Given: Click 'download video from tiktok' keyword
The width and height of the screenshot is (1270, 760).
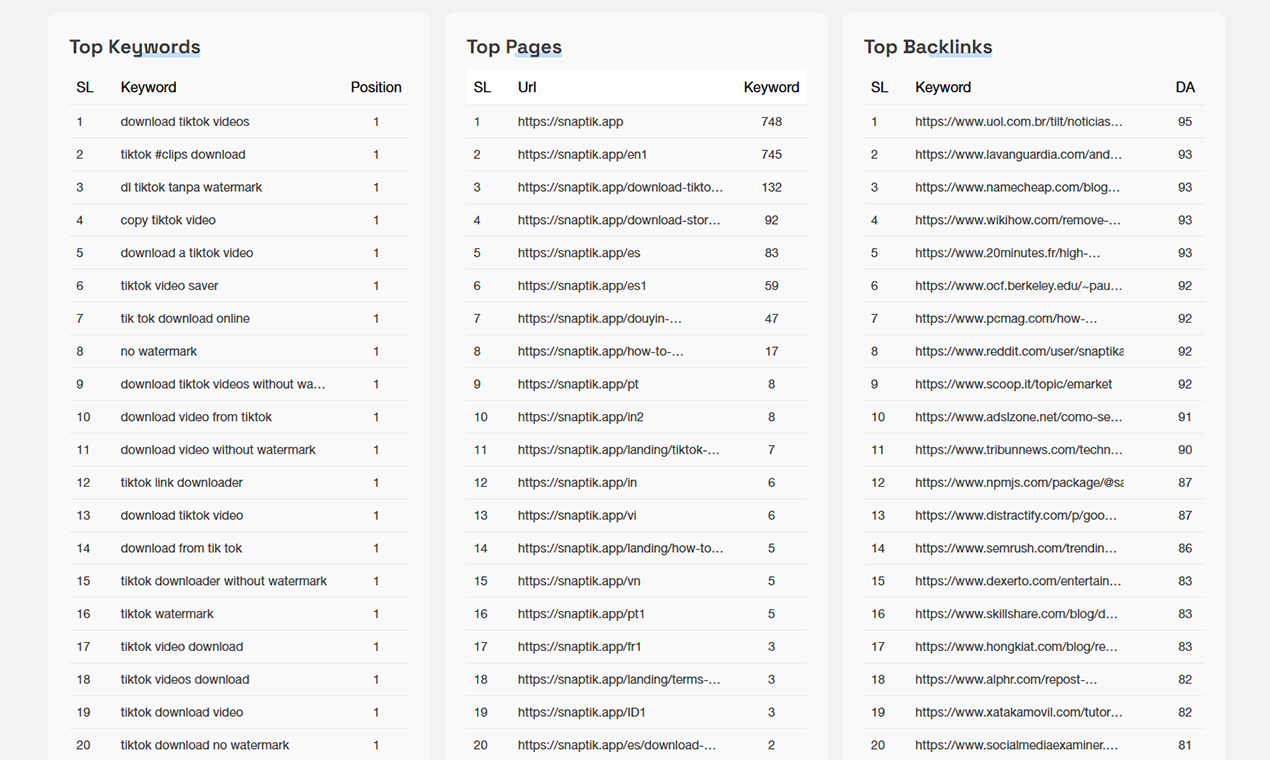Looking at the screenshot, I should tap(196, 417).
